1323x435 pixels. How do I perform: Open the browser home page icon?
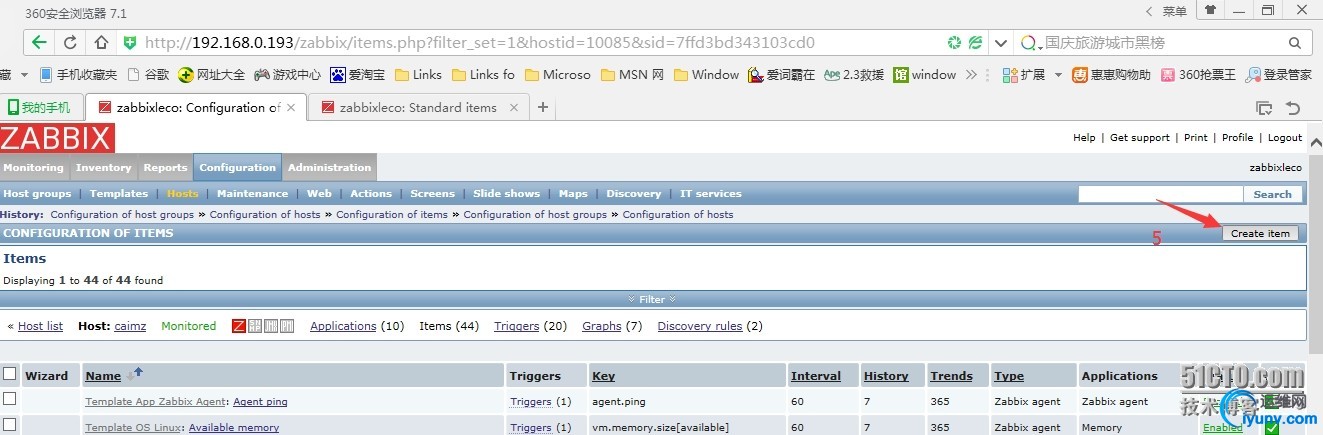(101, 43)
